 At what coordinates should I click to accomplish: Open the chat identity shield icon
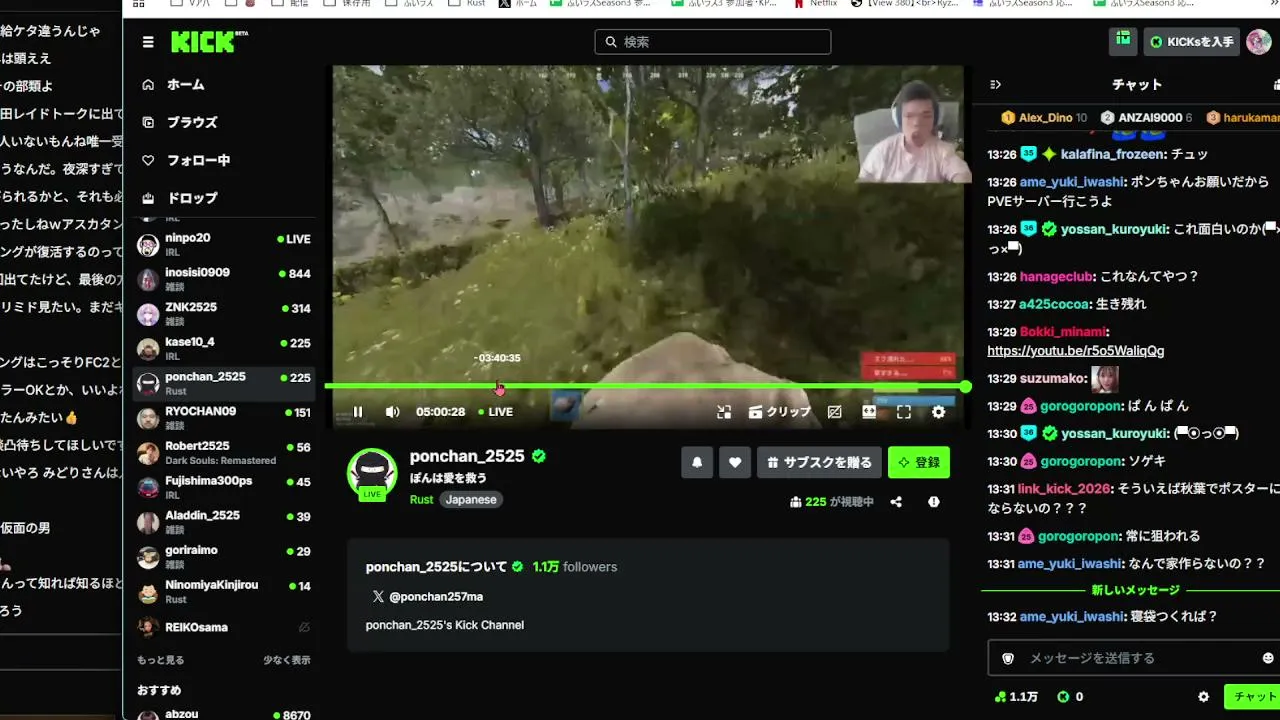pyautogui.click(x=1008, y=658)
